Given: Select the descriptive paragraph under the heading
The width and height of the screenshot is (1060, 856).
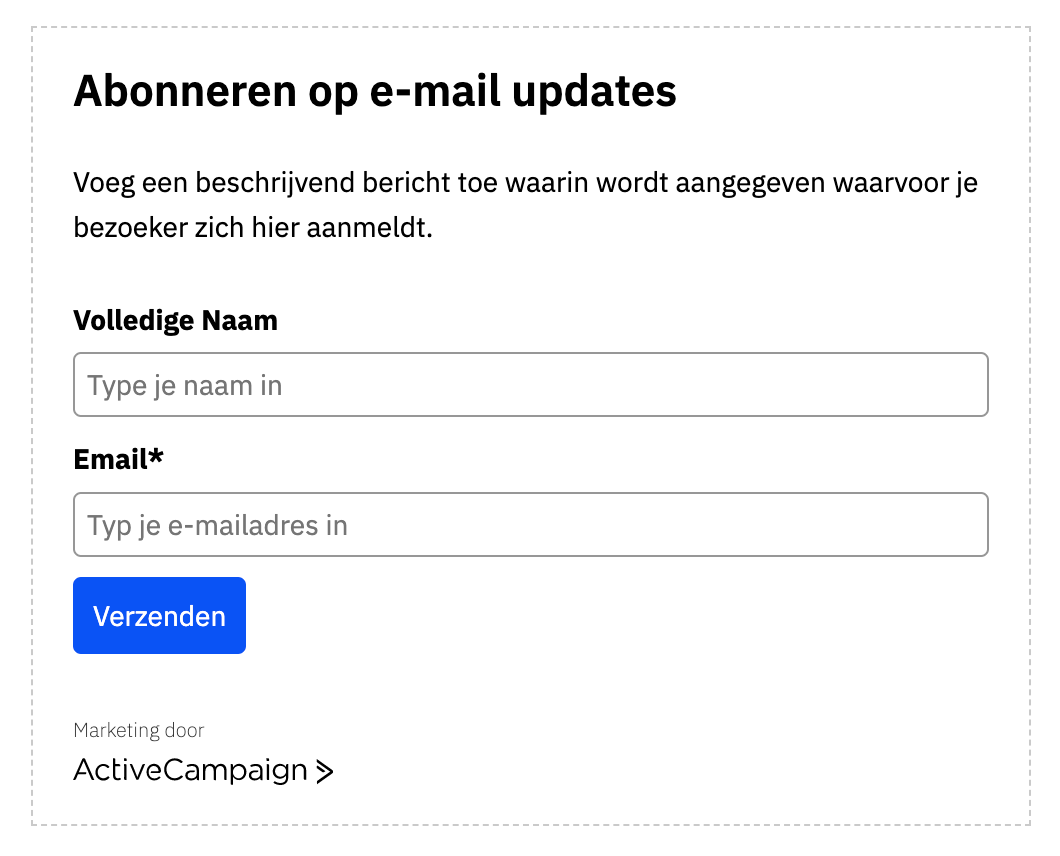Looking at the screenshot, I should pyautogui.click(x=525, y=205).
